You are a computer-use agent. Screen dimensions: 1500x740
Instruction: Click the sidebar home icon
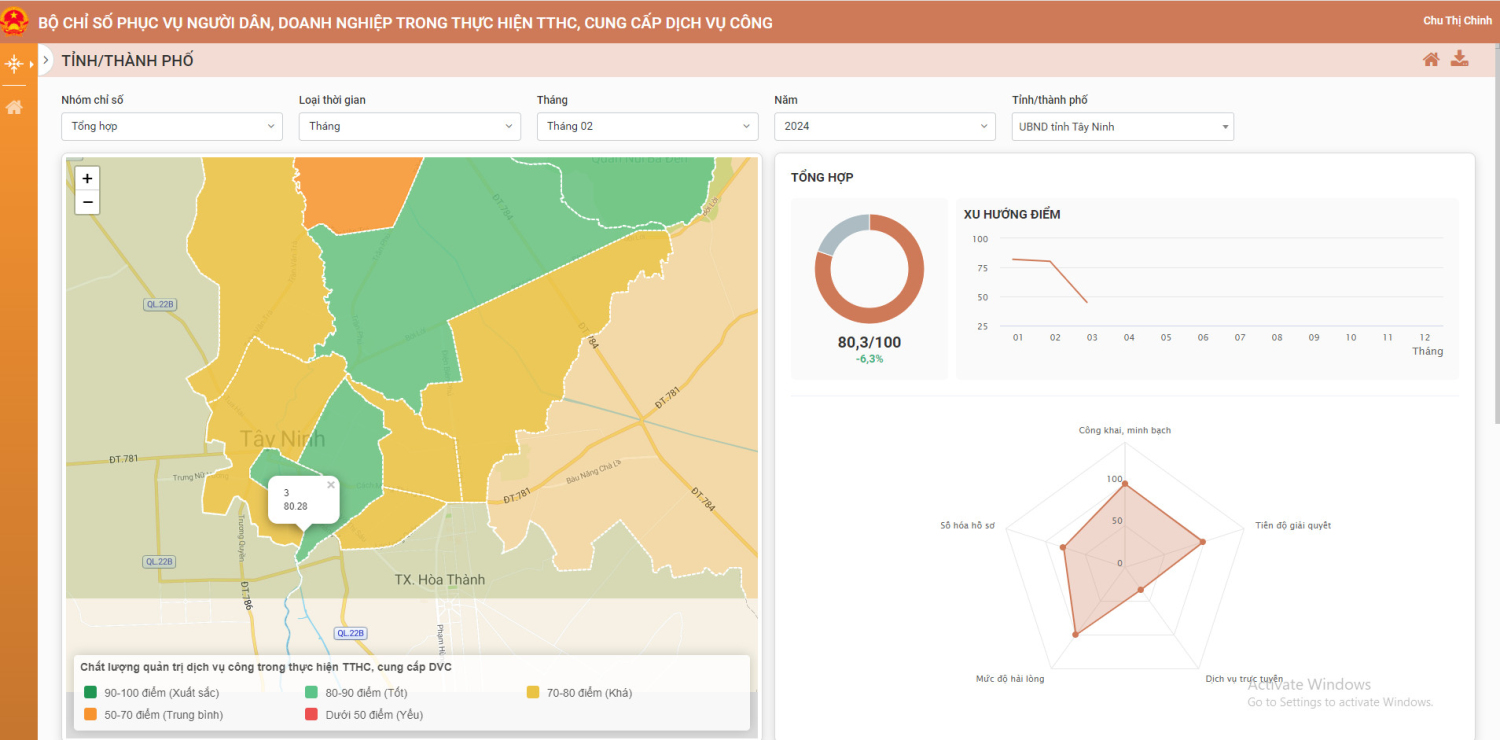point(14,107)
